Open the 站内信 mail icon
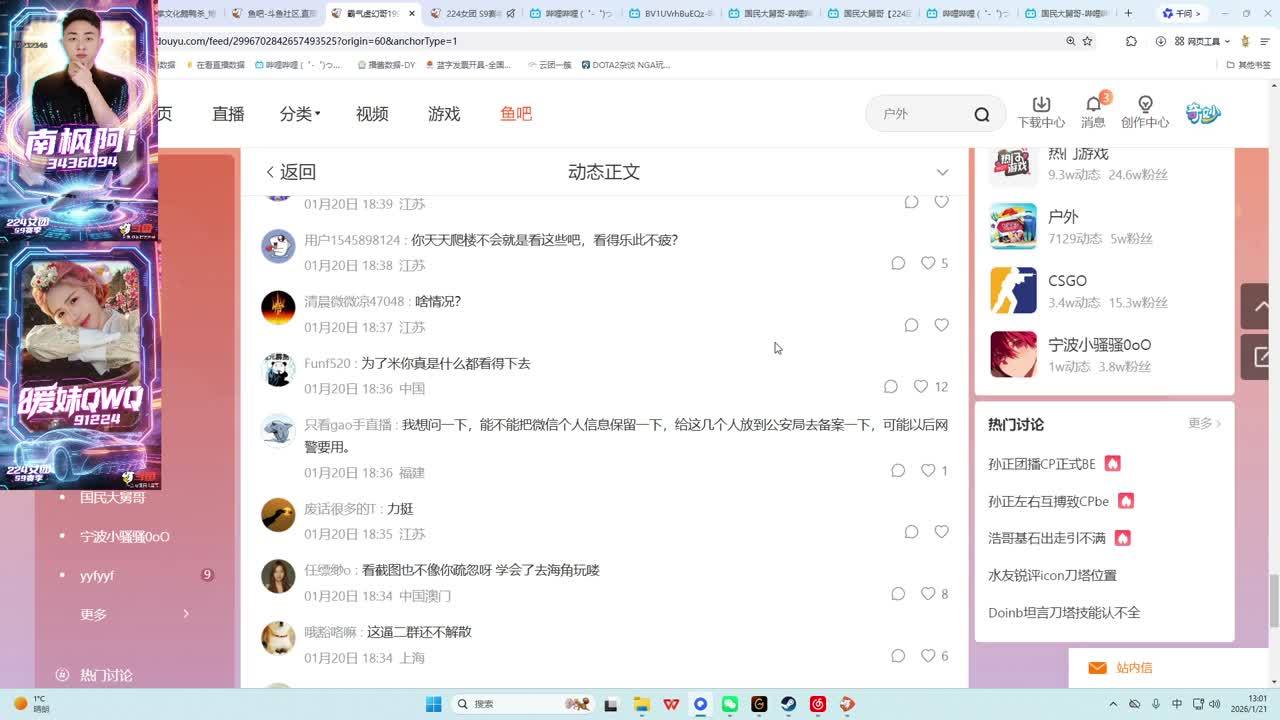 (x=1097, y=668)
